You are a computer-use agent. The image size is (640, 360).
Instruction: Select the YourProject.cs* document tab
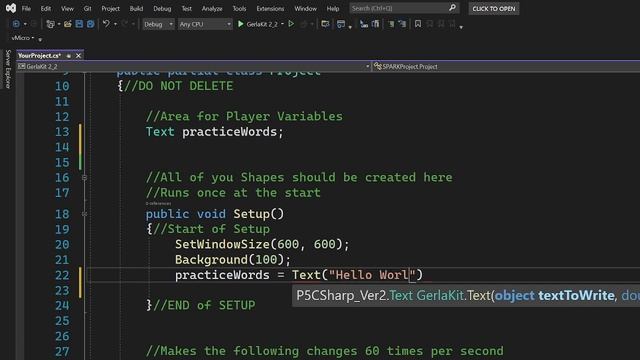pos(39,56)
